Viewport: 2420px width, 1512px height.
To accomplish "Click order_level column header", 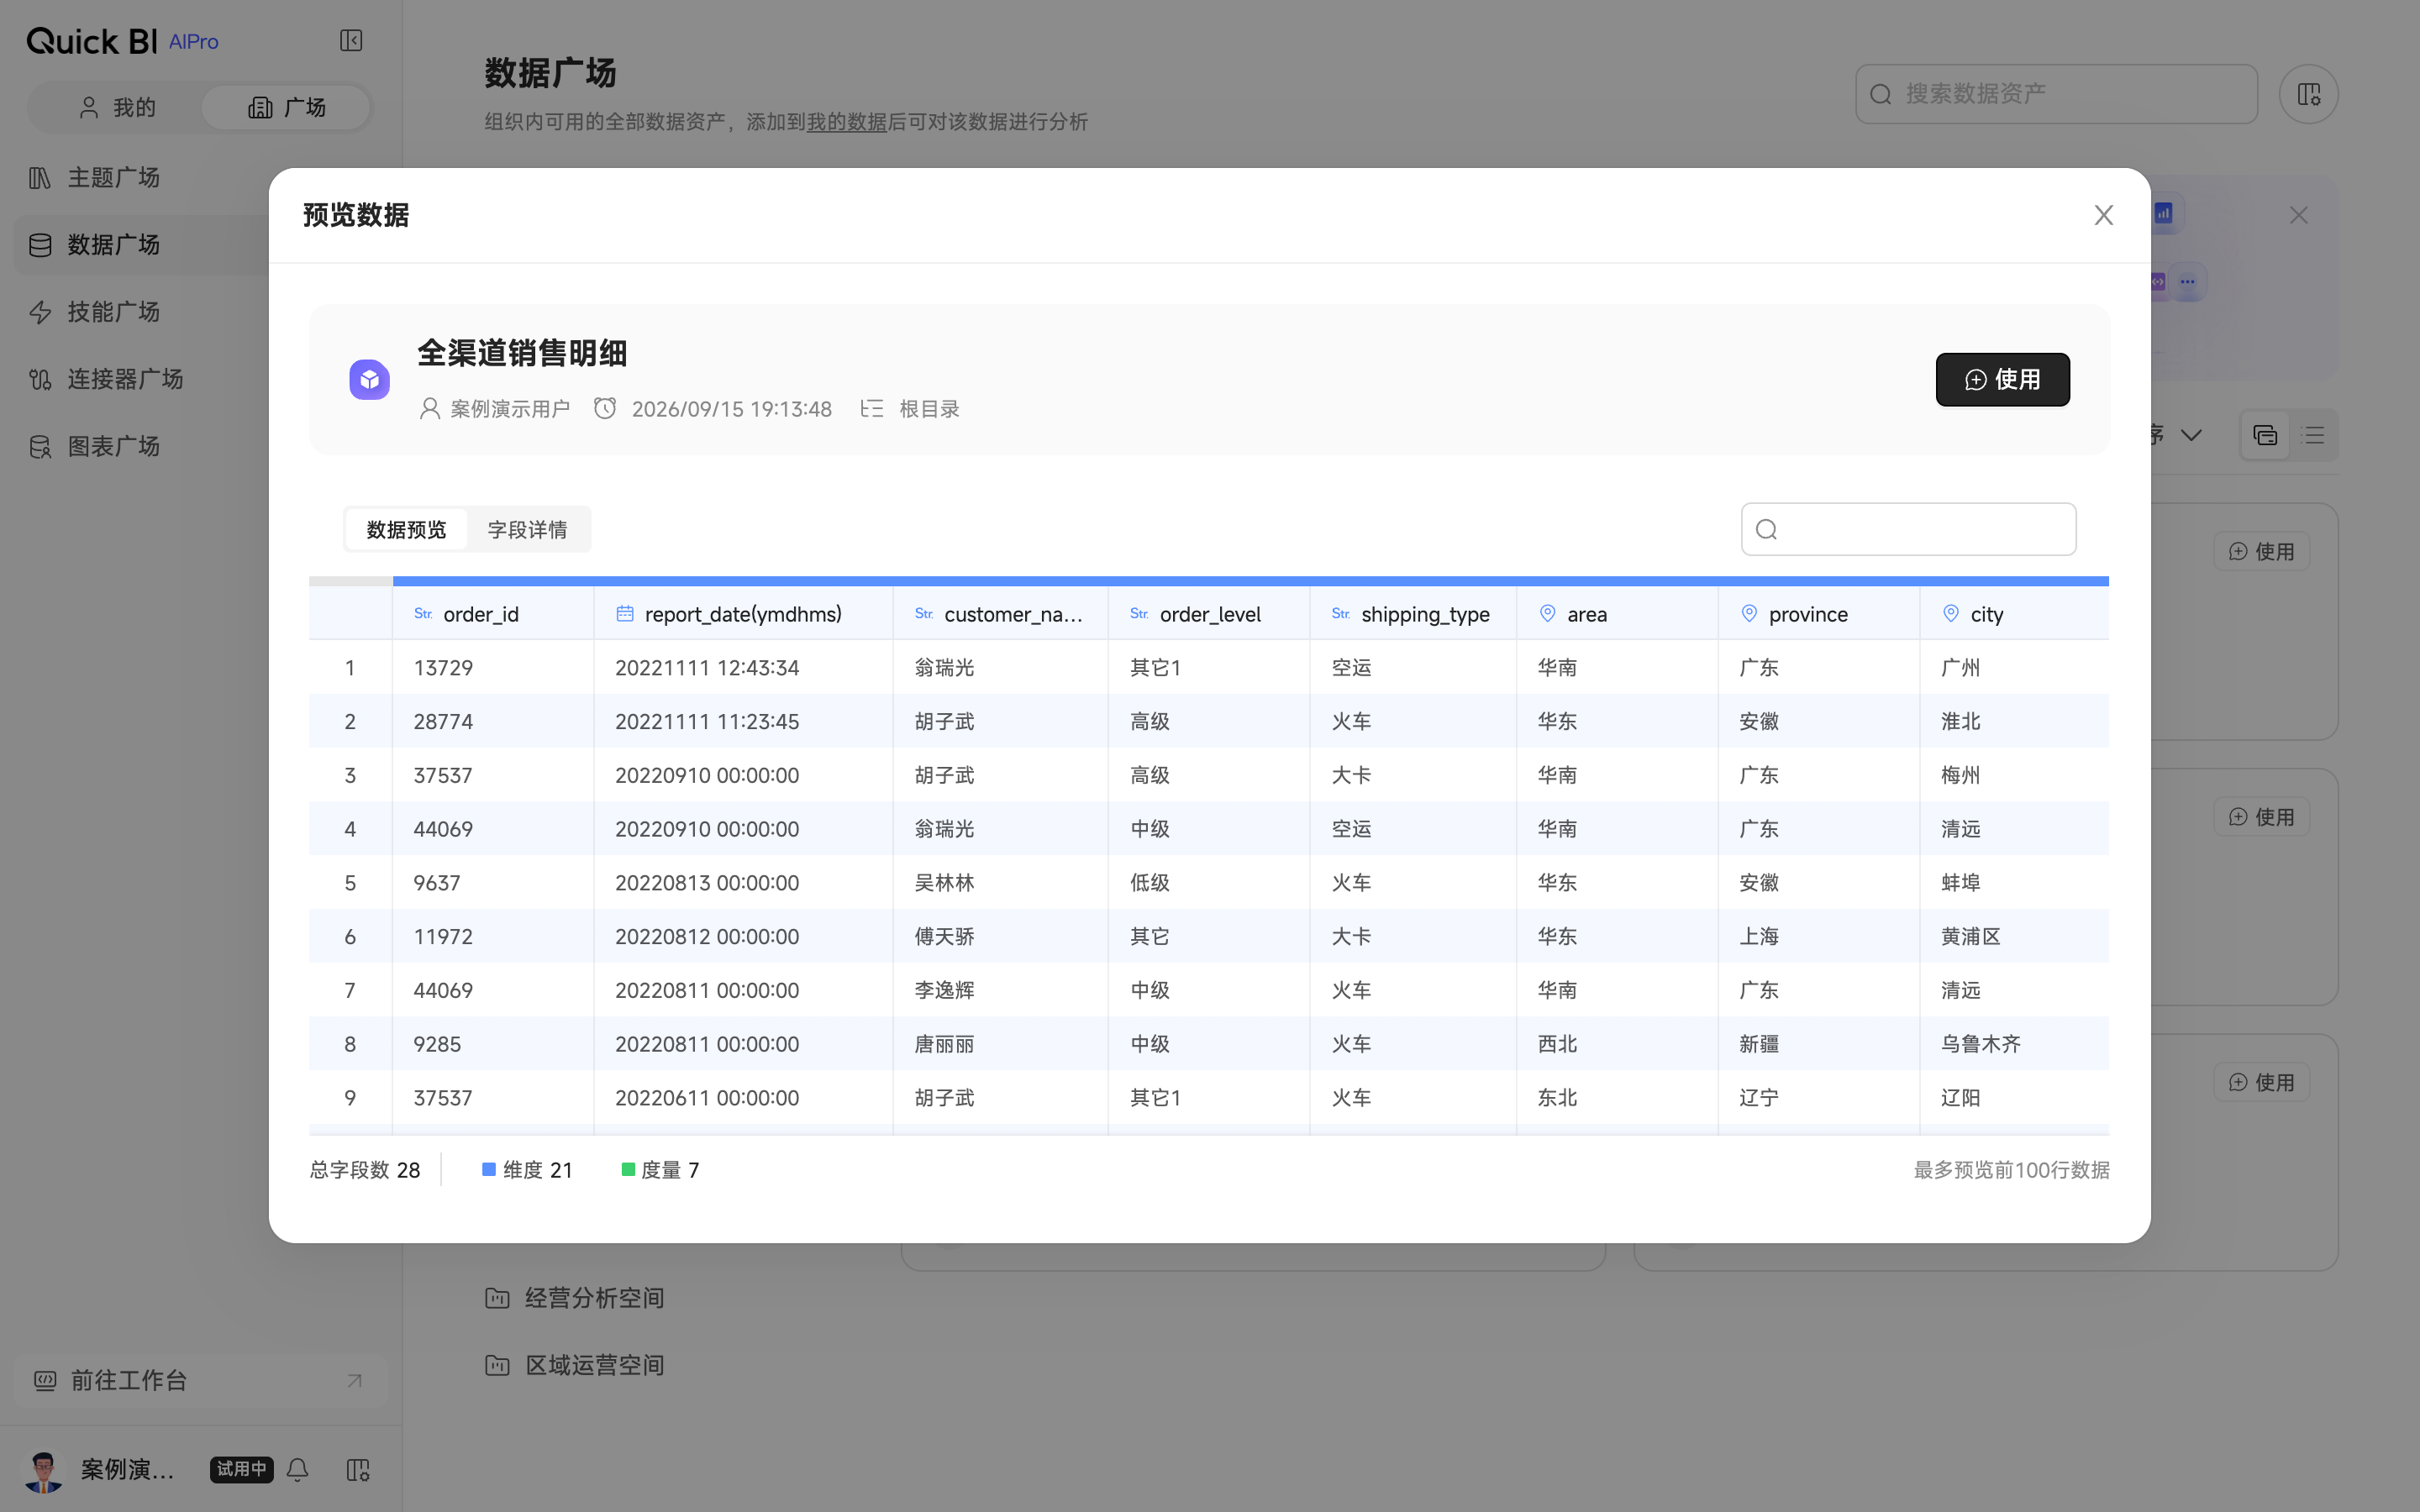I will [x=1209, y=613].
